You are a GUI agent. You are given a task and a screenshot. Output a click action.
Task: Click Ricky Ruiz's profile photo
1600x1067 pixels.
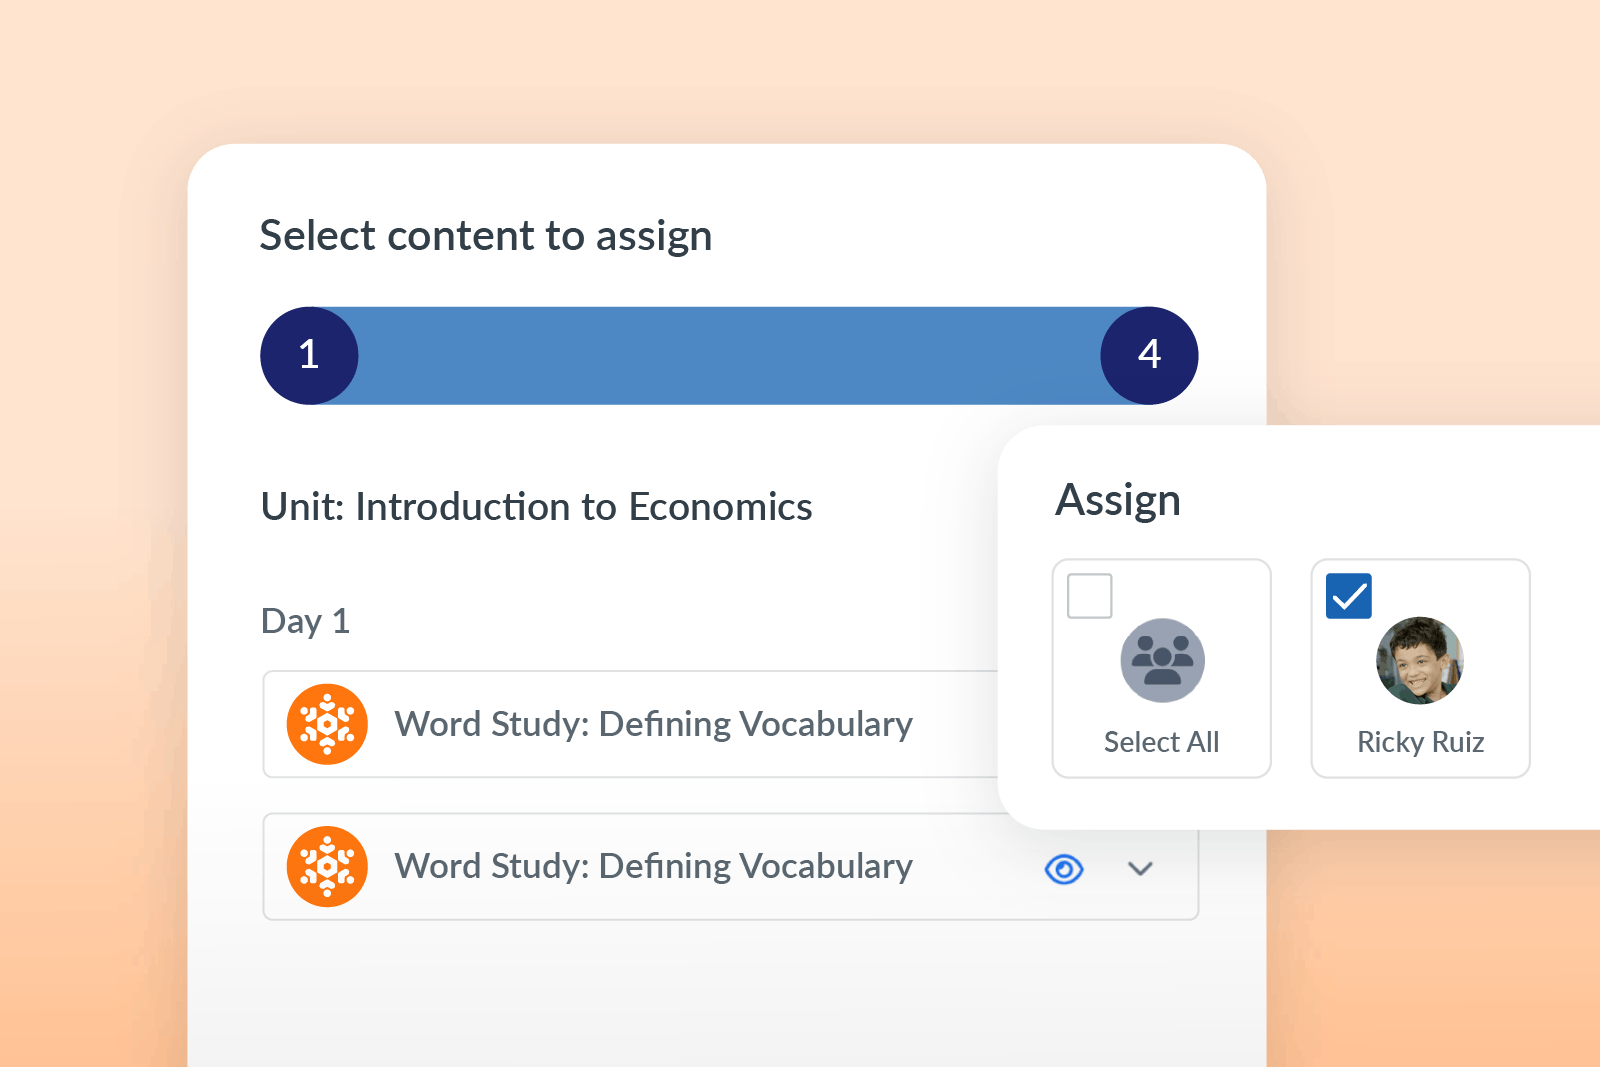(x=1420, y=661)
